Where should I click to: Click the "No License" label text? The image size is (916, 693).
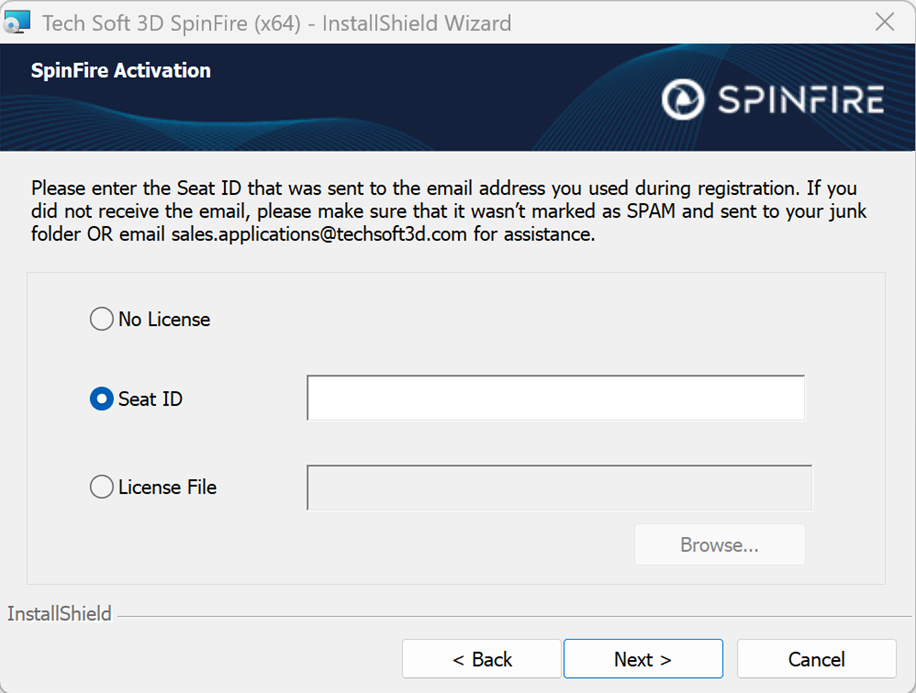[164, 320]
